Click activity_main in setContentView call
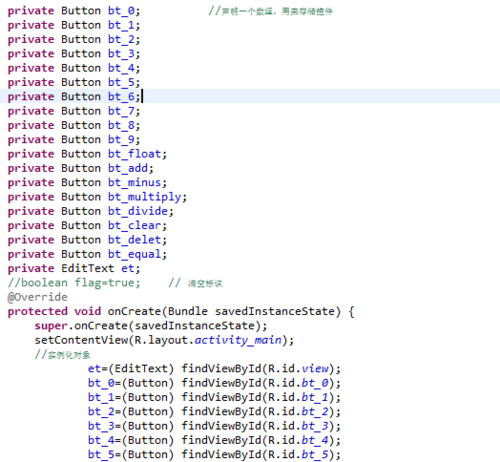The height and width of the screenshot is (462, 500). tap(238, 340)
